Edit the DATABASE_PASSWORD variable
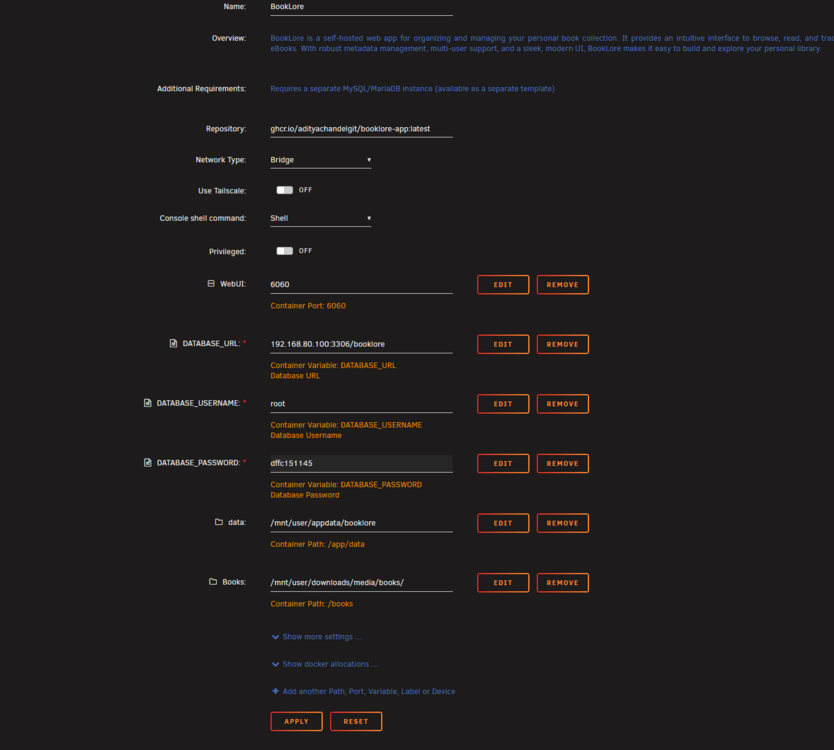The image size is (834, 750). pyautogui.click(x=503, y=463)
